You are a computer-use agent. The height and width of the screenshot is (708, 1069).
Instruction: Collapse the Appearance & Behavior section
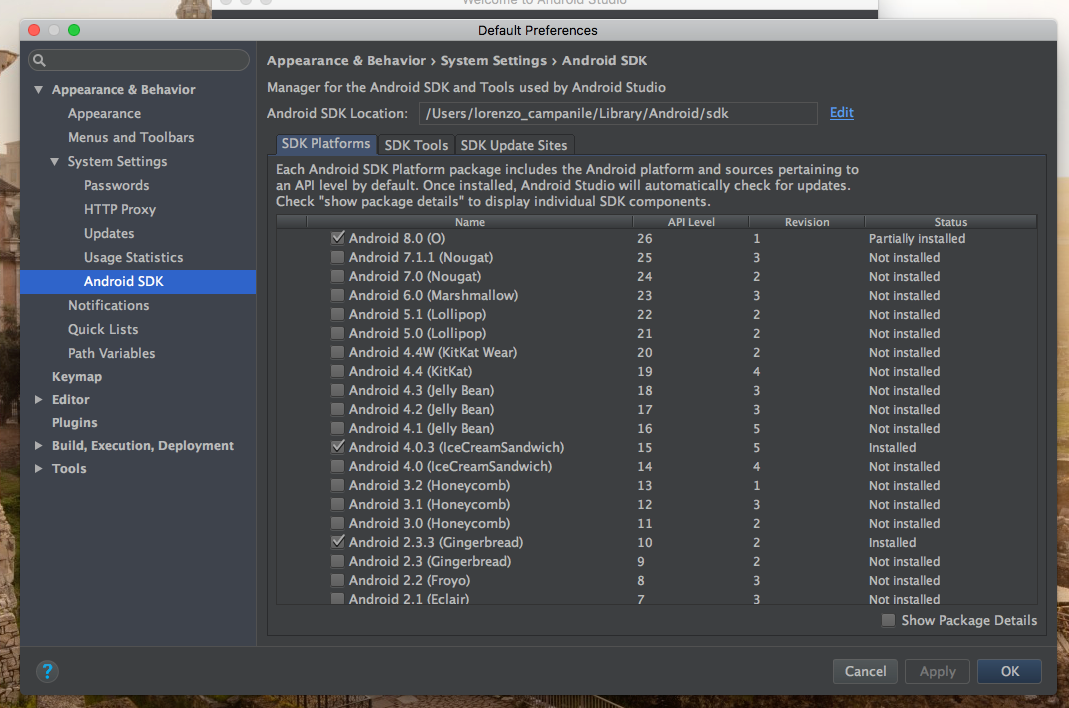pyautogui.click(x=39, y=89)
